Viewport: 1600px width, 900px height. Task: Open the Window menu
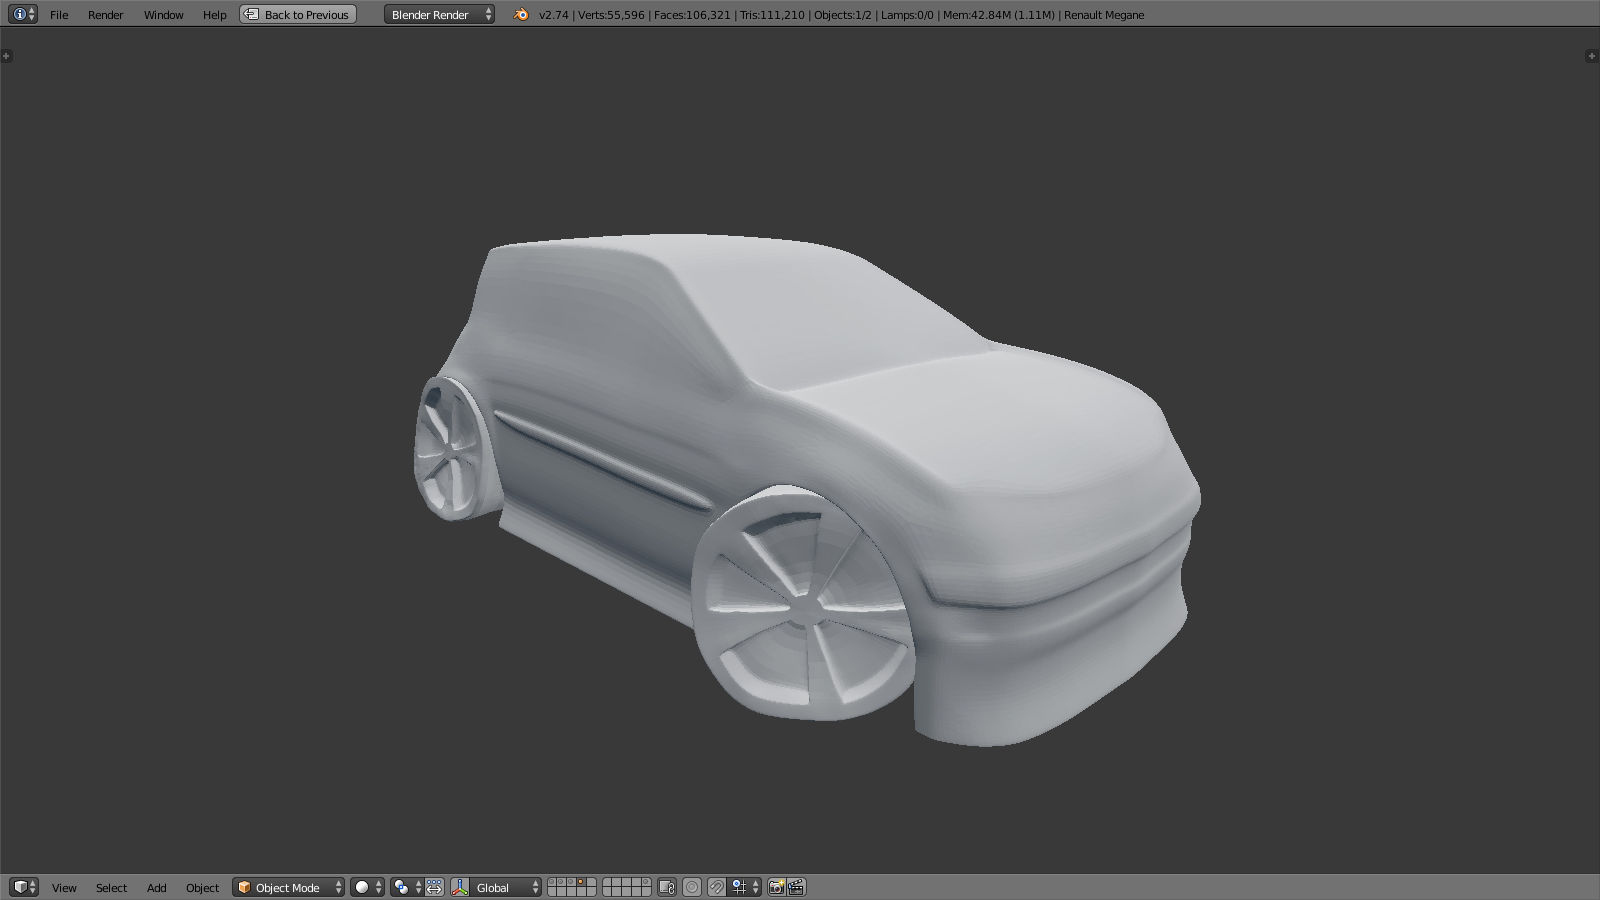point(163,15)
